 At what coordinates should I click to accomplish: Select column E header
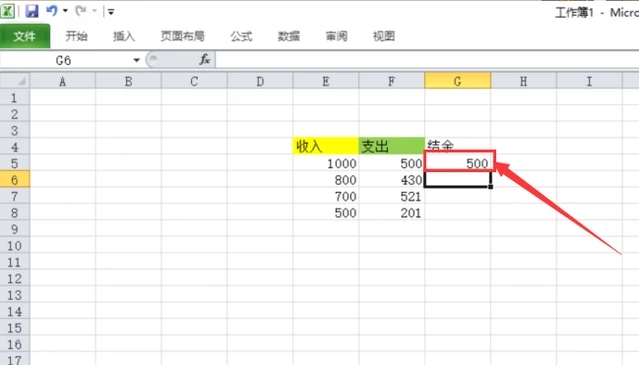[326, 81]
